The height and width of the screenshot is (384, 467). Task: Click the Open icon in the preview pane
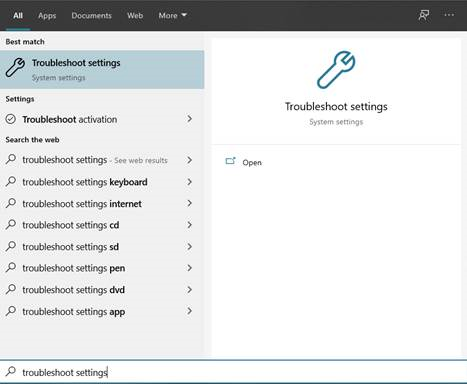click(x=230, y=162)
